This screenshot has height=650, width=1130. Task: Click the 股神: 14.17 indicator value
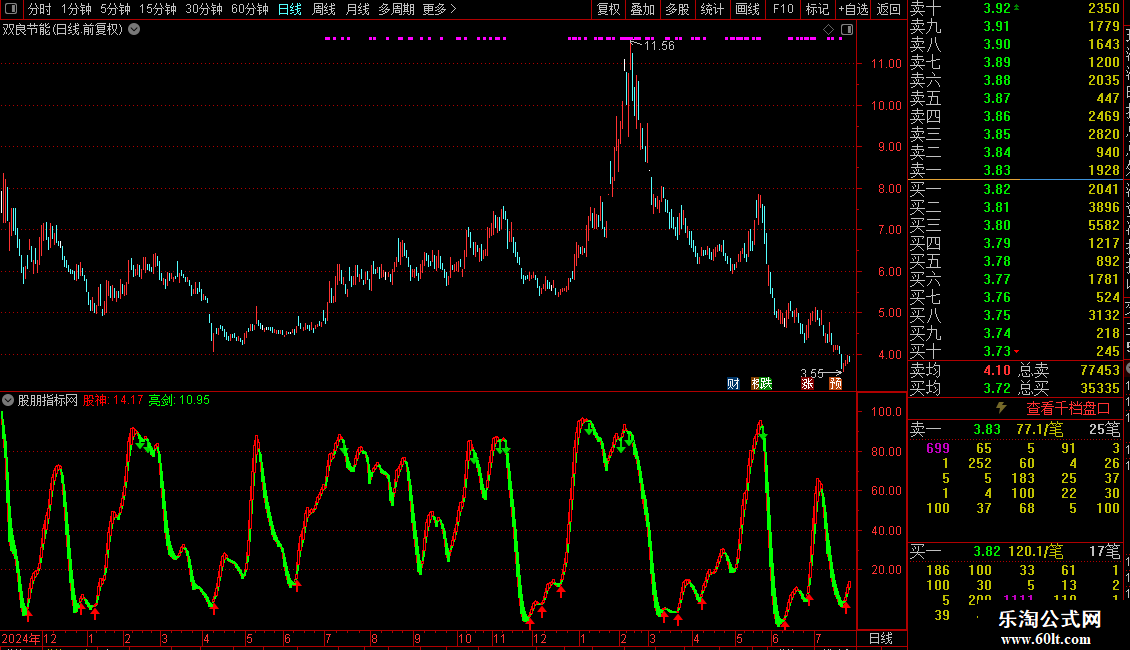113,400
